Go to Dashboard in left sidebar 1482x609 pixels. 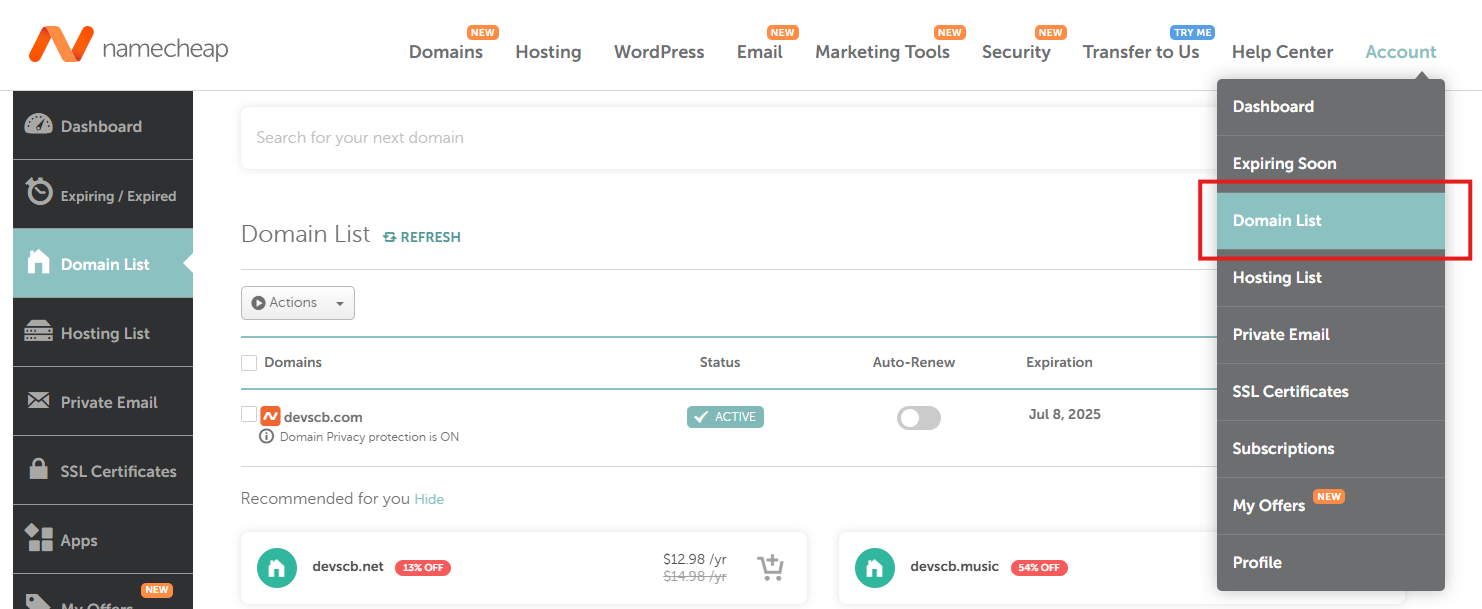point(103,126)
